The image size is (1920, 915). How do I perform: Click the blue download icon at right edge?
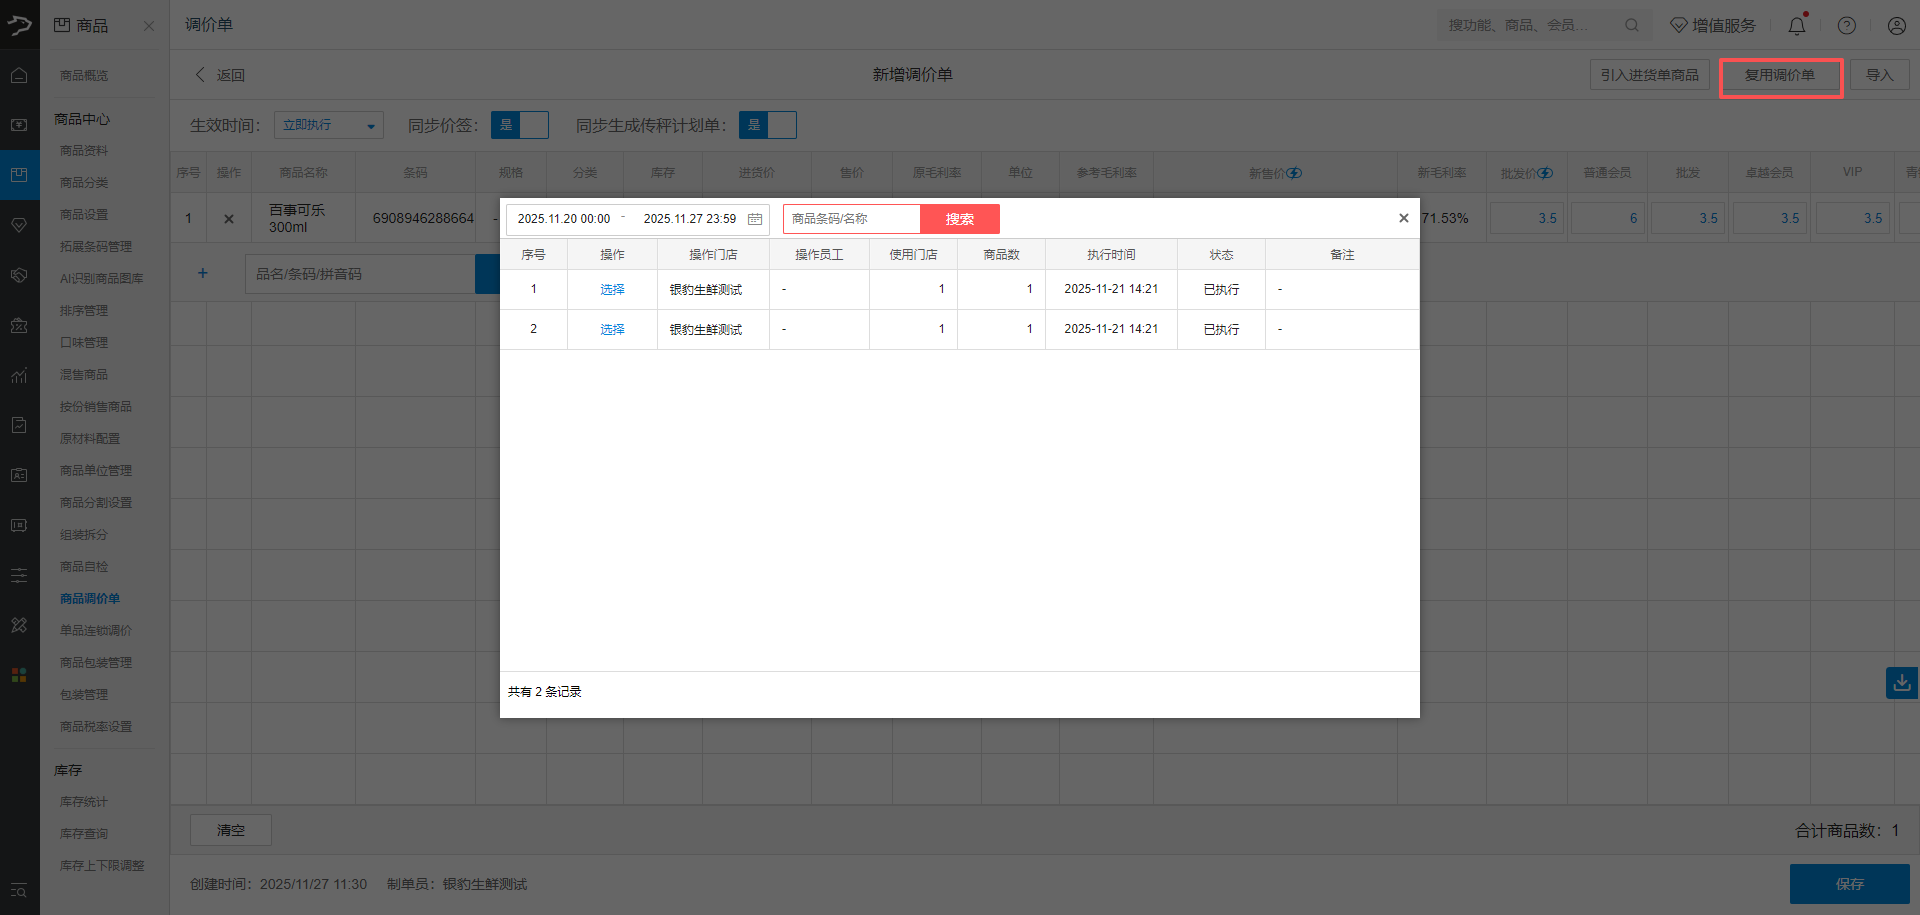pos(1901,683)
